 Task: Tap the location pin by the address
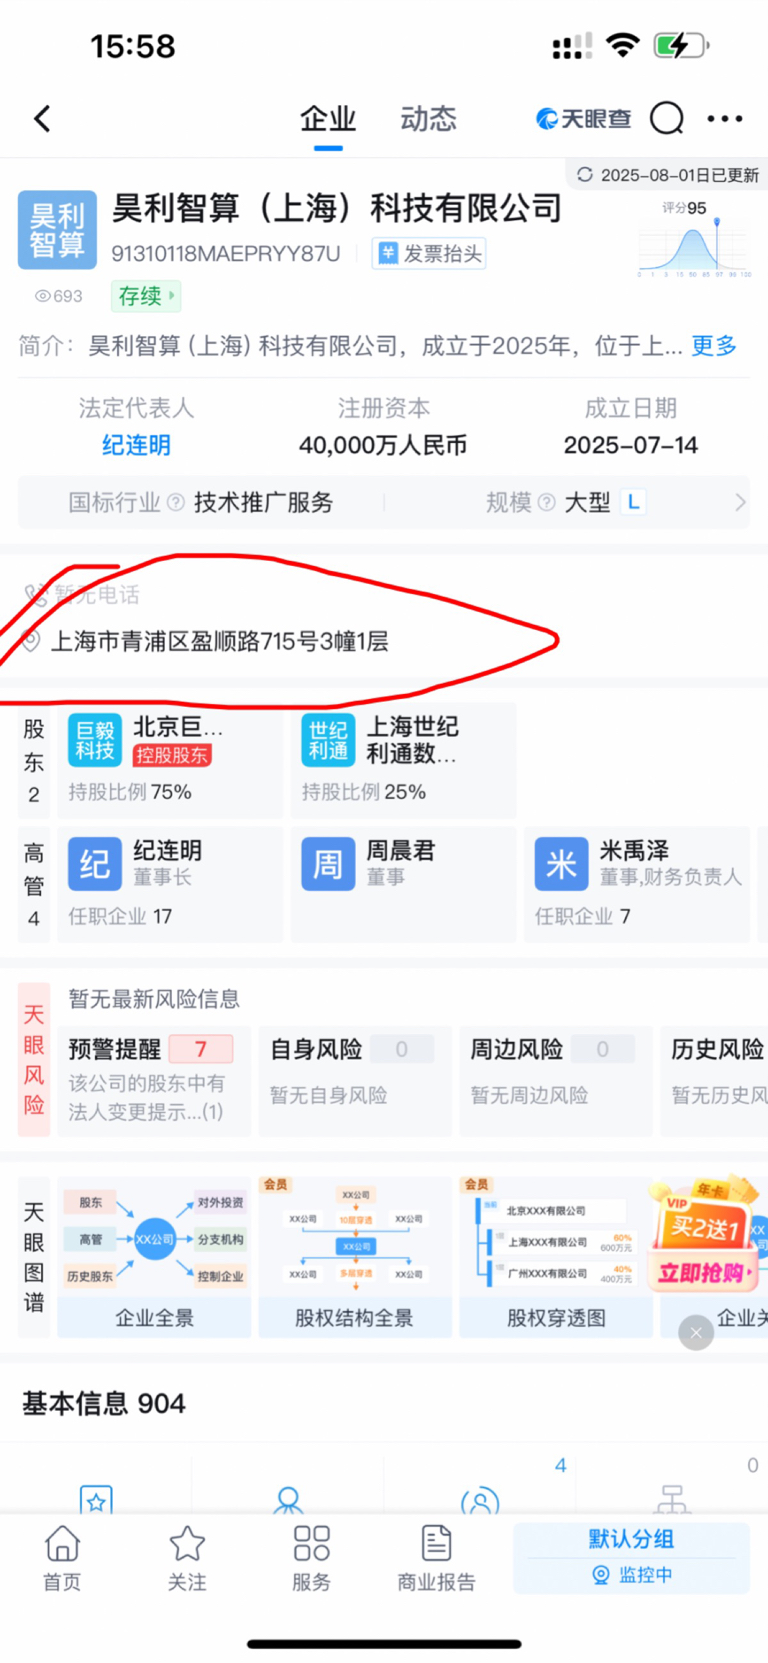pyautogui.click(x=32, y=641)
